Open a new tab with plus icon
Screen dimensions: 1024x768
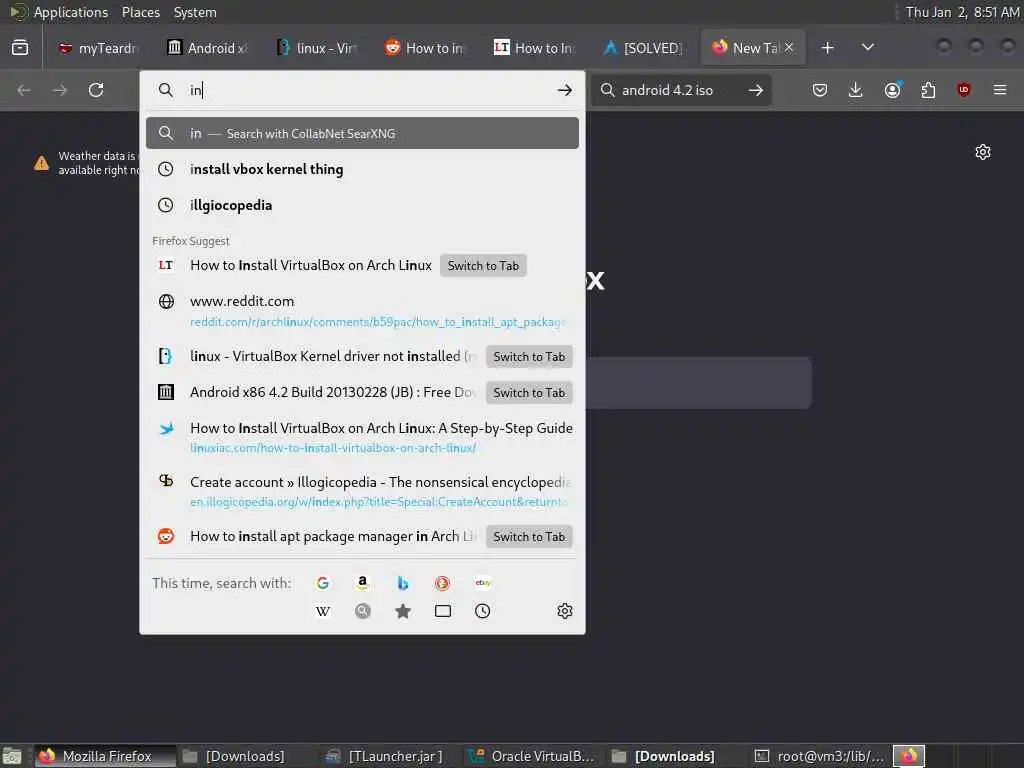pyautogui.click(x=827, y=48)
